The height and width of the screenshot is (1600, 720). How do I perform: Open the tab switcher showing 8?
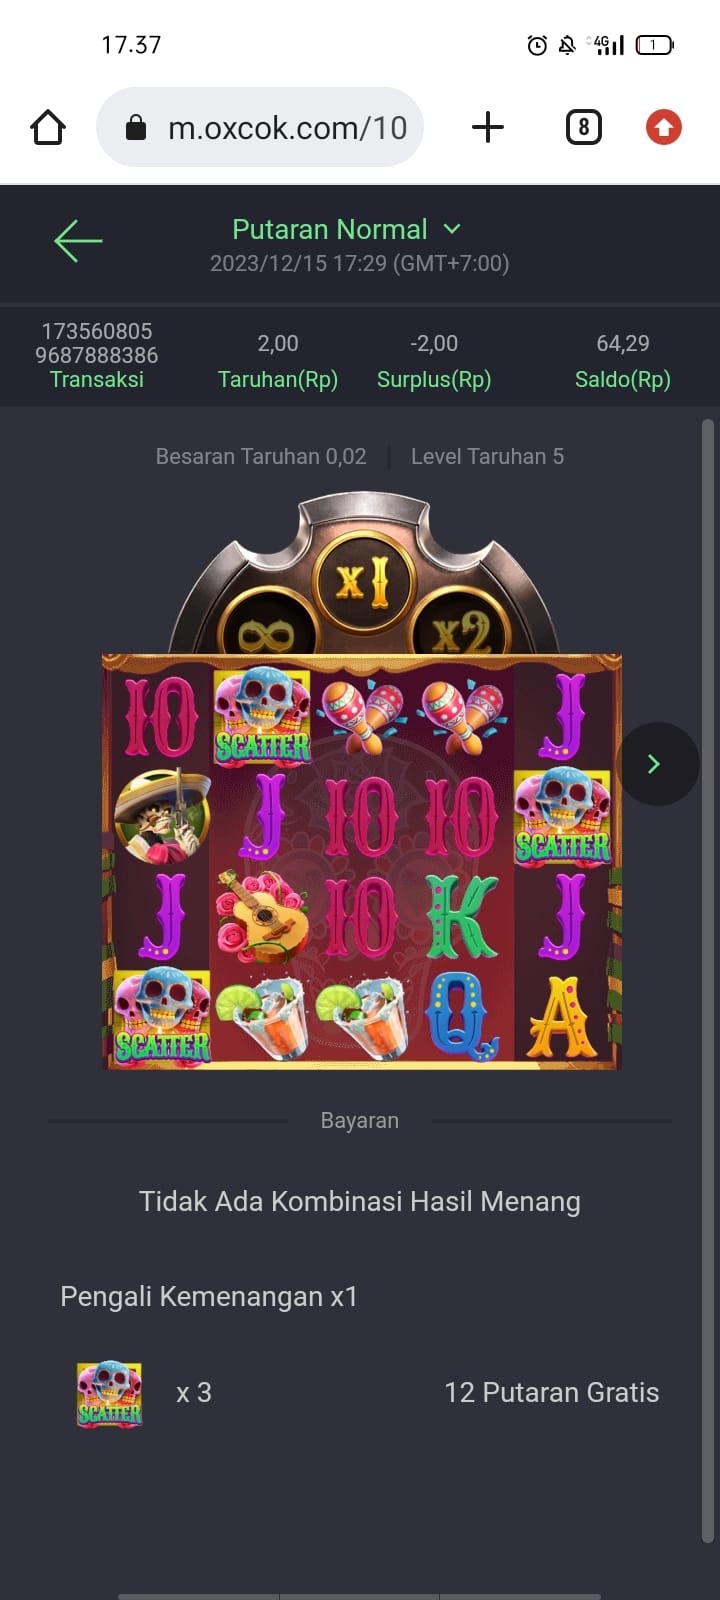pyautogui.click(x=584, y=127)
